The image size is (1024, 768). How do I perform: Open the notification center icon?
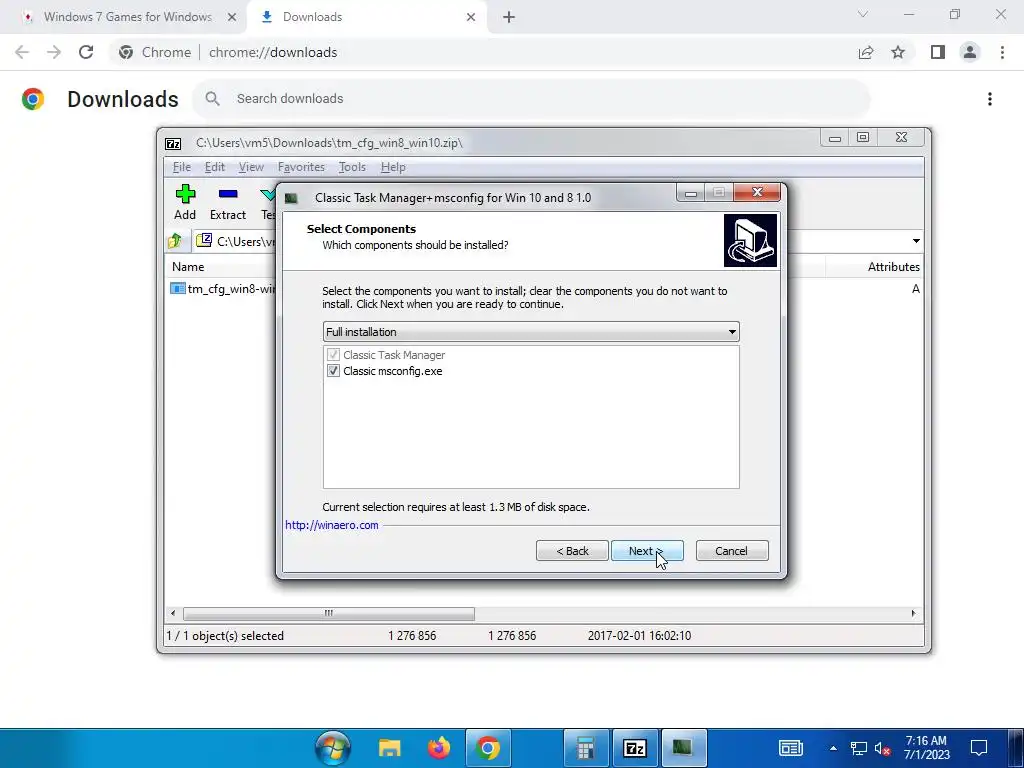979,748
